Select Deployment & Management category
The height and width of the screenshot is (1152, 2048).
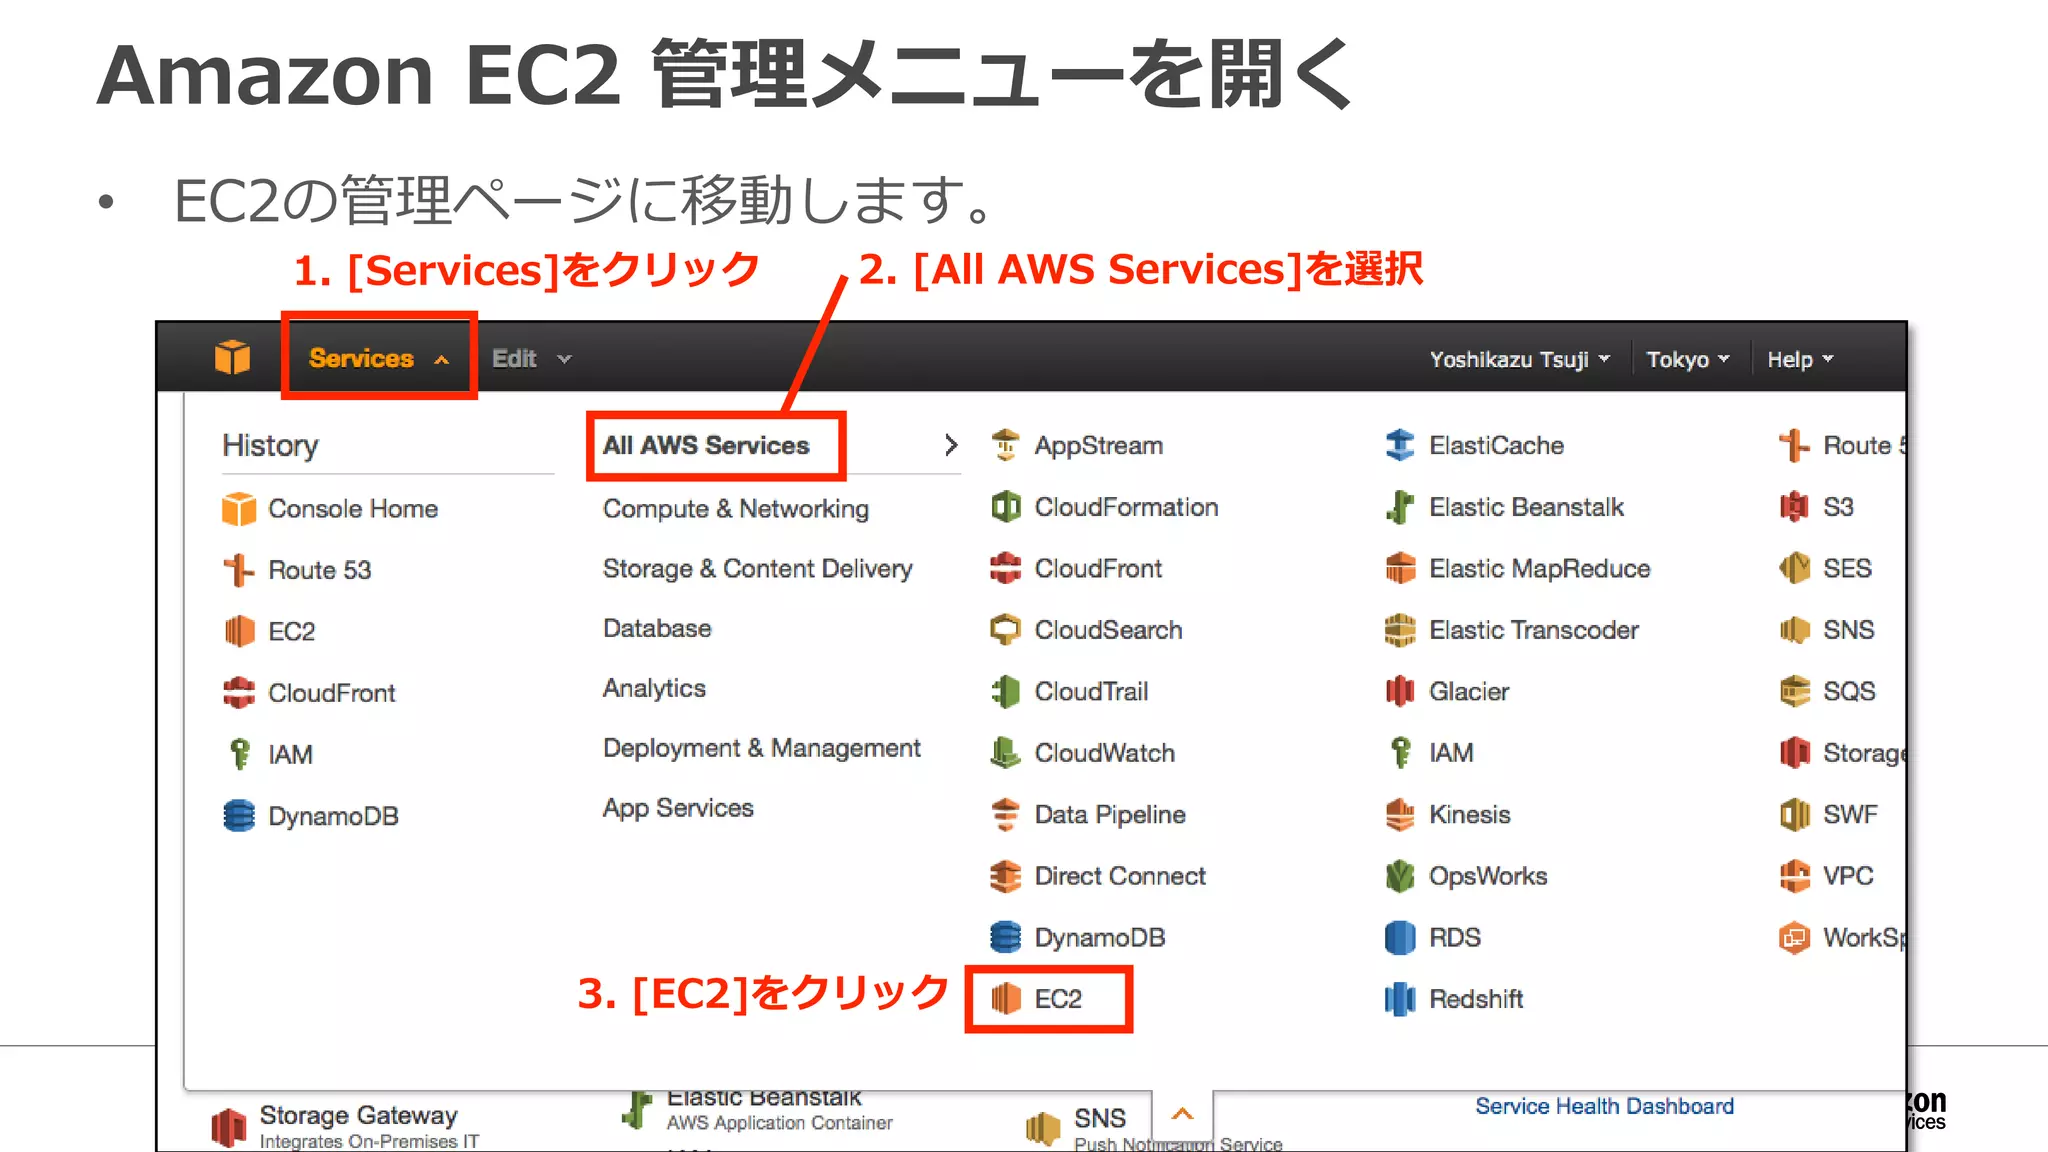point(761,748)
